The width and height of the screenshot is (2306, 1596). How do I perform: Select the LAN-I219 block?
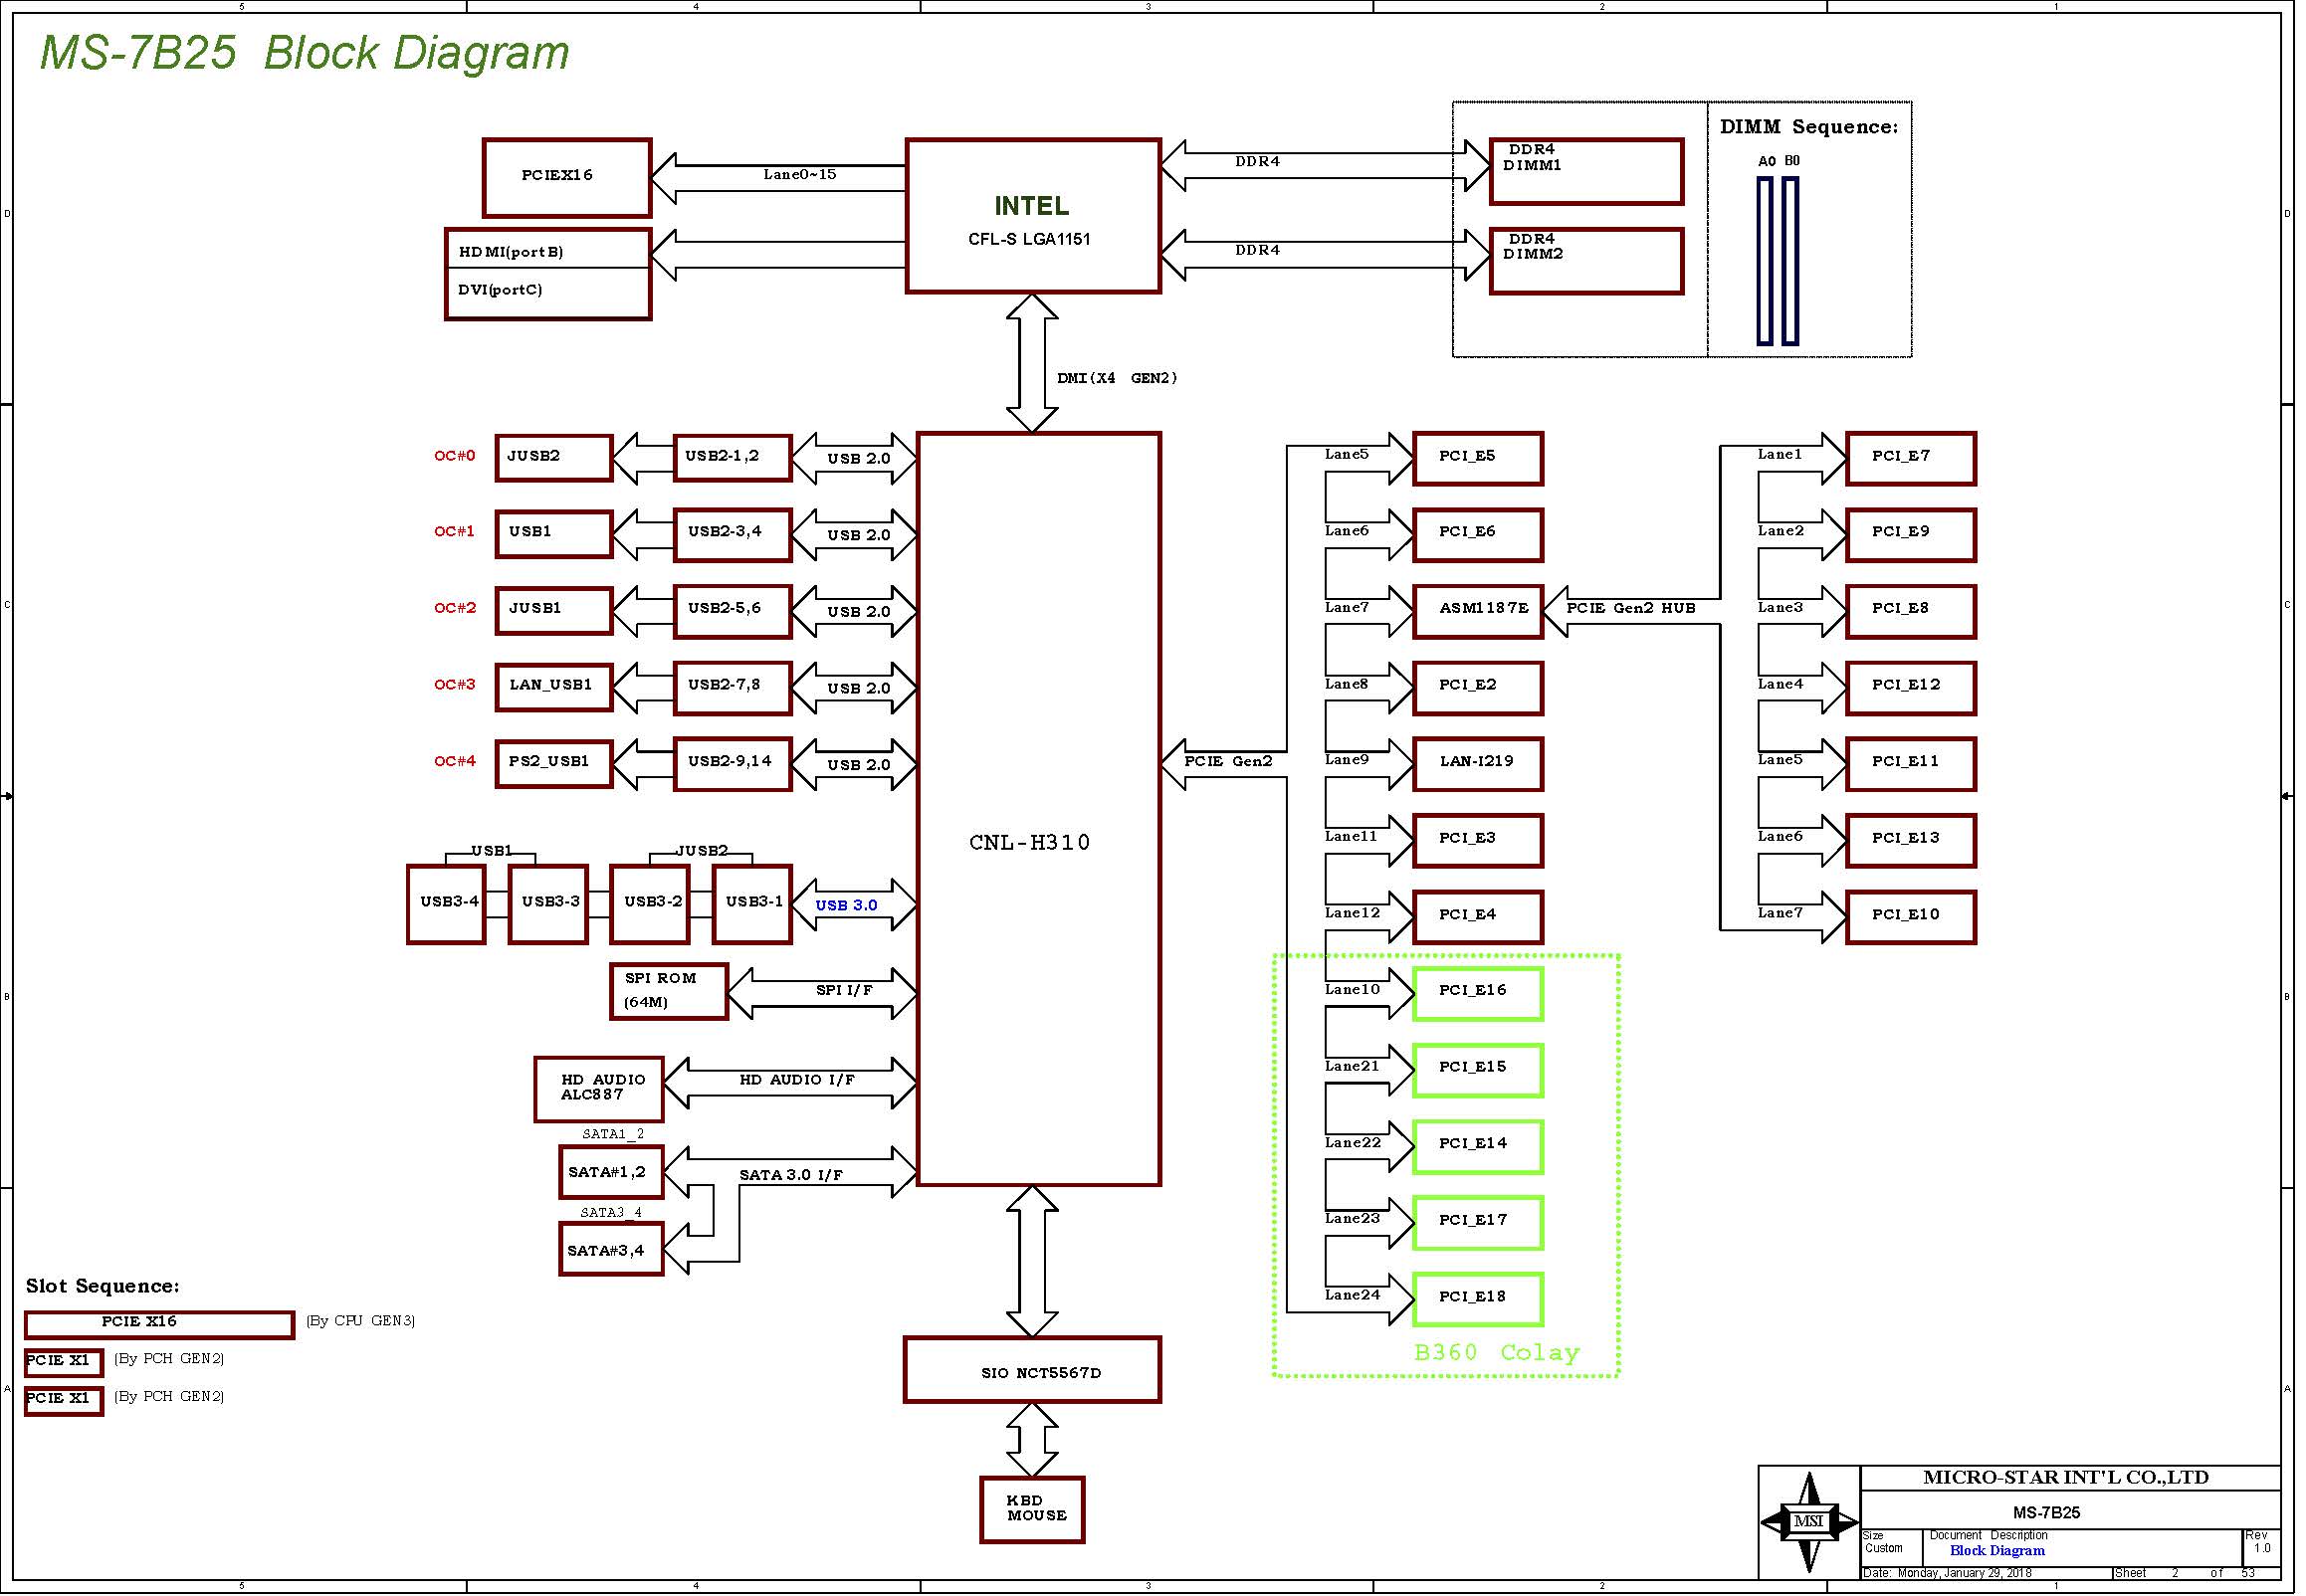coord(1478,764)
